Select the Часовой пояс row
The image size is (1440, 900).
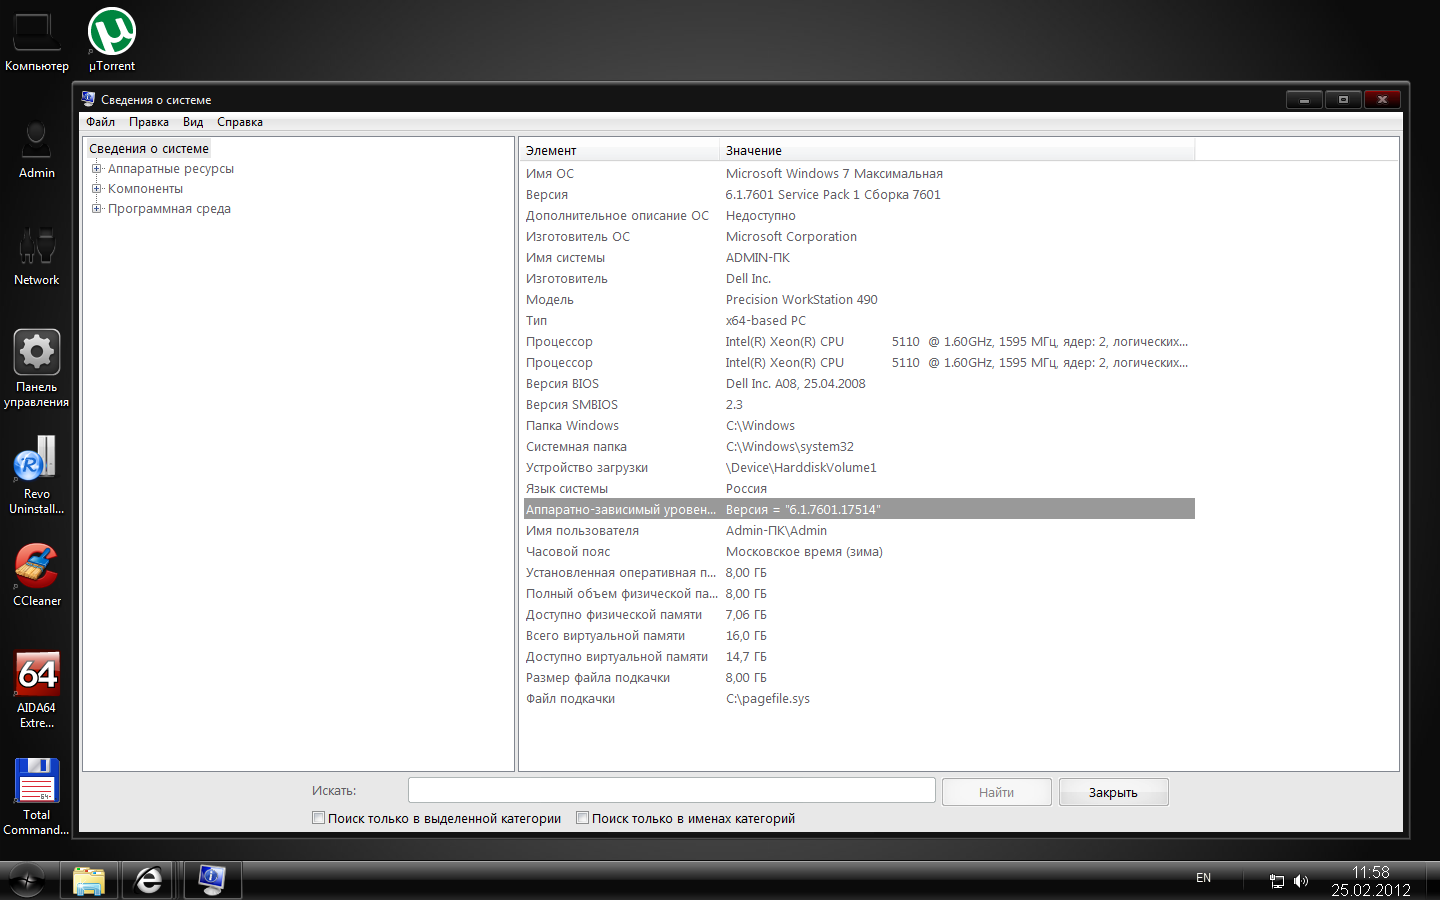click(x=858, y=551)
